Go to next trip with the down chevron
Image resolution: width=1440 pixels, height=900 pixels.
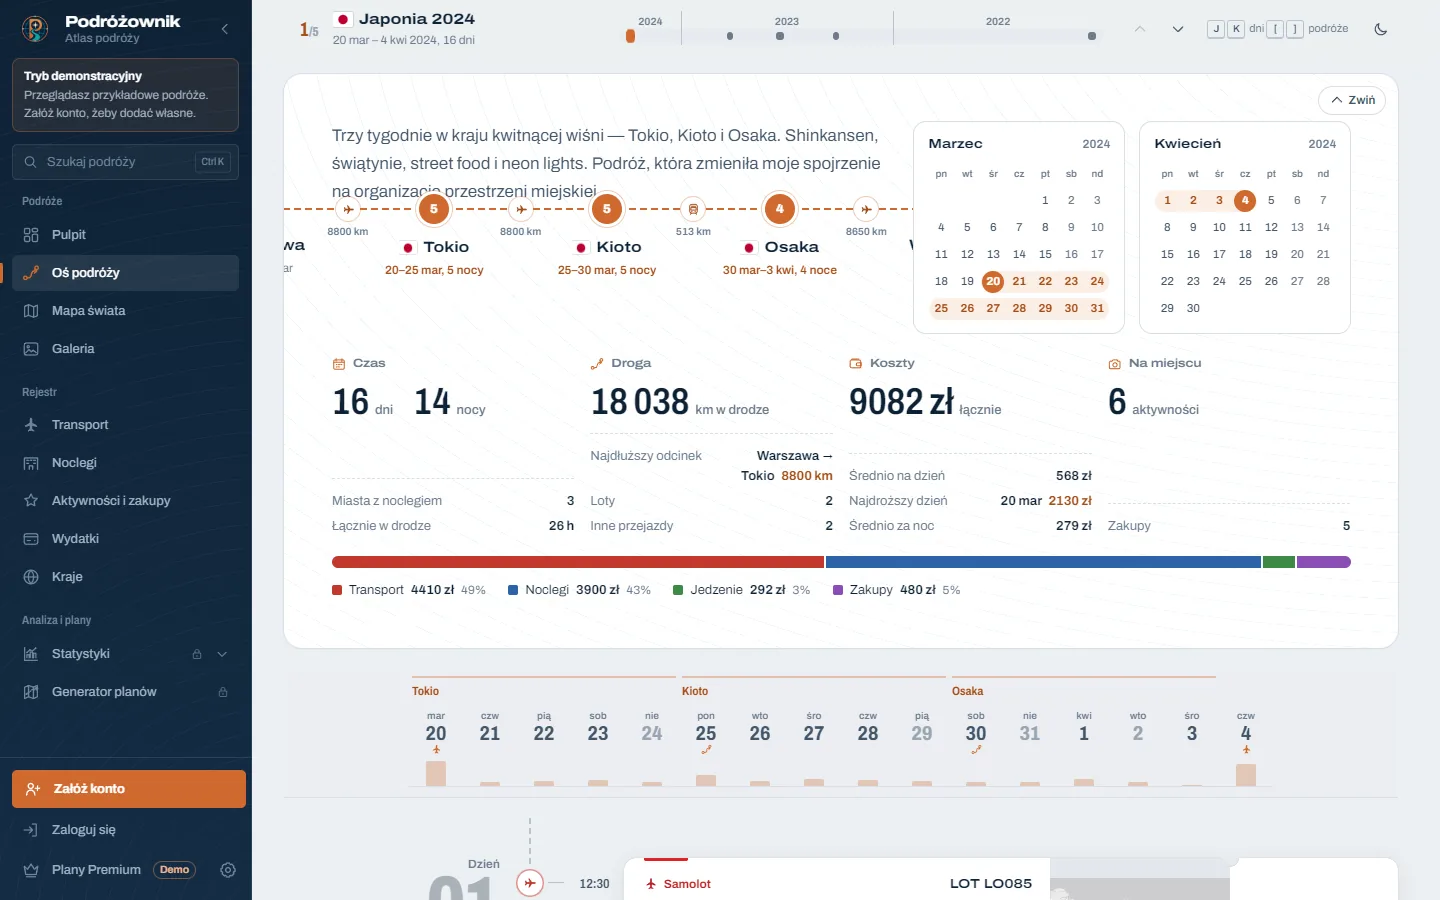point(1178,29)
